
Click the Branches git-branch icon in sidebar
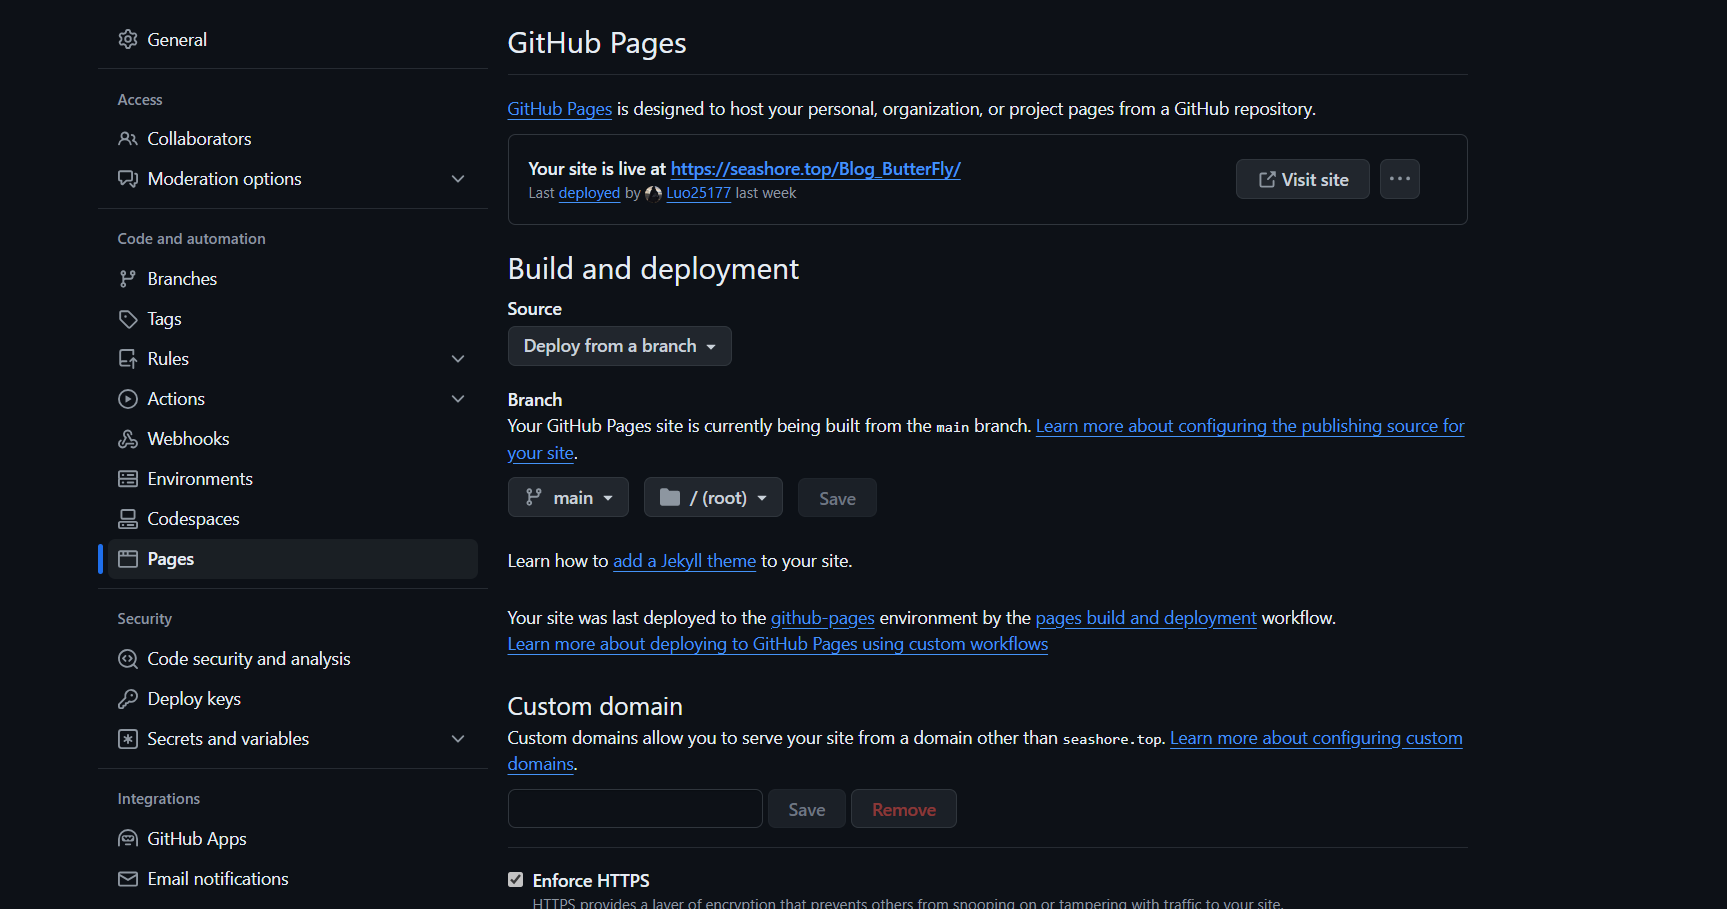(127, 279)
